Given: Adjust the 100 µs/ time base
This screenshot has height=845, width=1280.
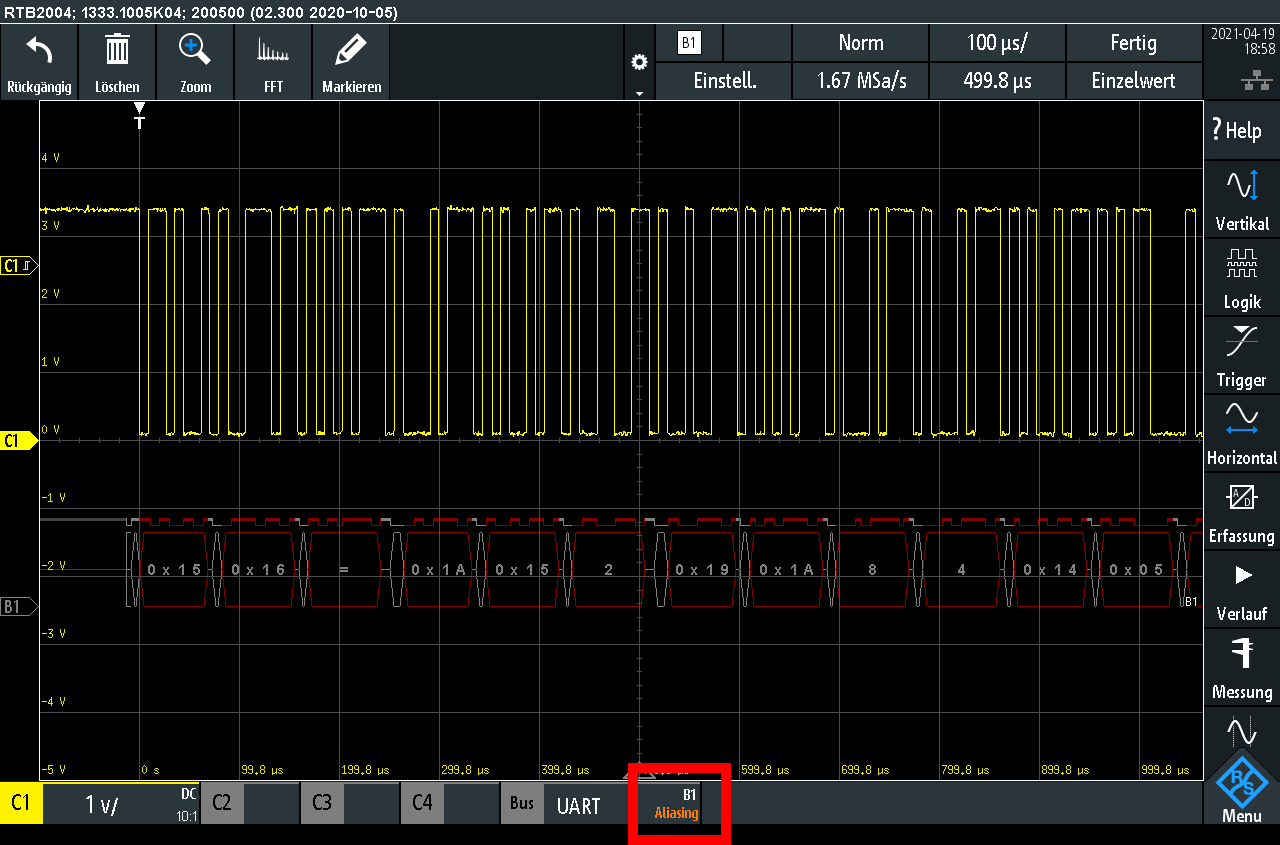Looking at the screenshot, I should (x=997, y=43).
